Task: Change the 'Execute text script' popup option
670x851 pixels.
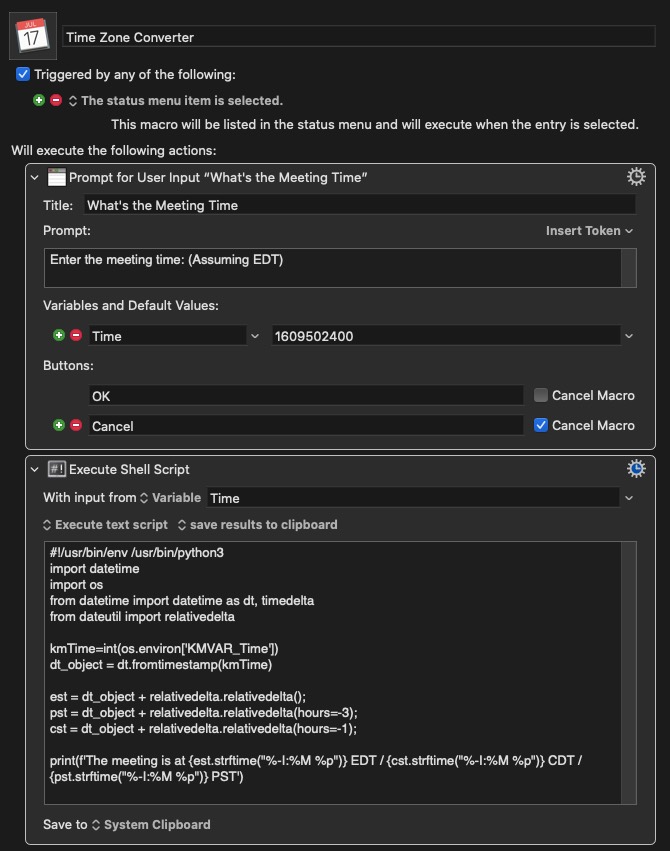Action: 105,525
